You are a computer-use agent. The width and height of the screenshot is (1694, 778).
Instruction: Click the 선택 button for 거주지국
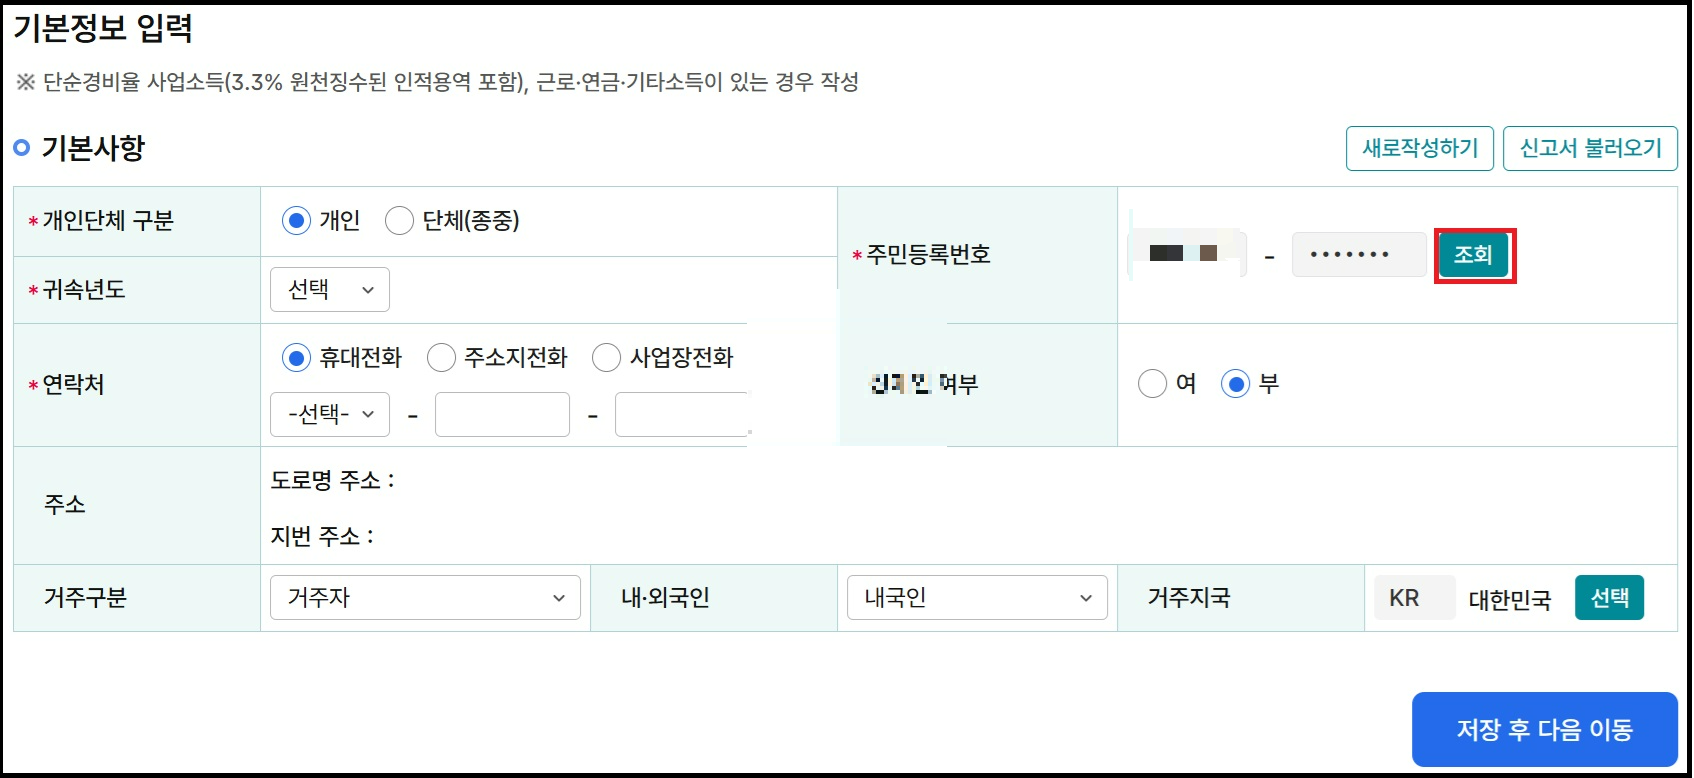click(x=1609, y=597)
